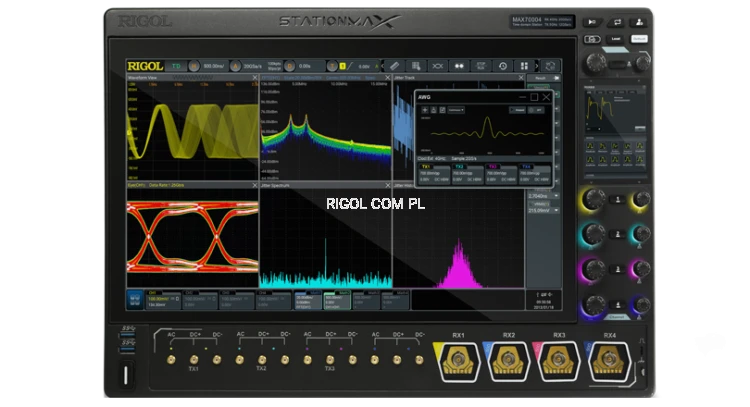This screenshot has height=407, width=750.
Task: Toggle hardware channel 4 button
Action: pyautogui.click(x=618, y=305)
